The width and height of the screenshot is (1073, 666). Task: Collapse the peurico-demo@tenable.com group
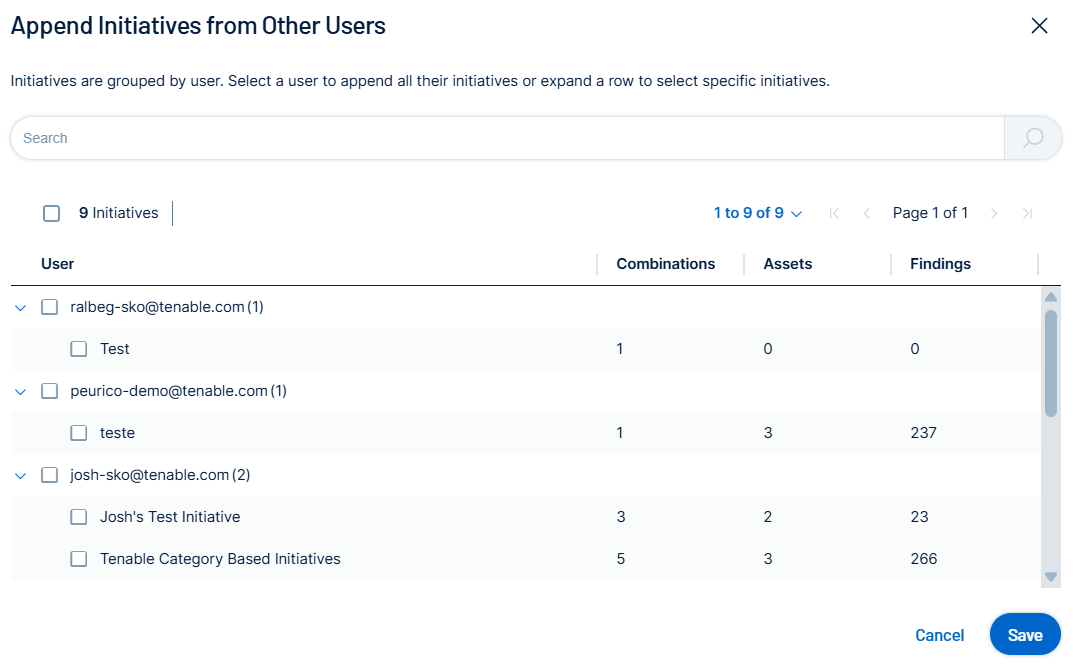(20, 392)
